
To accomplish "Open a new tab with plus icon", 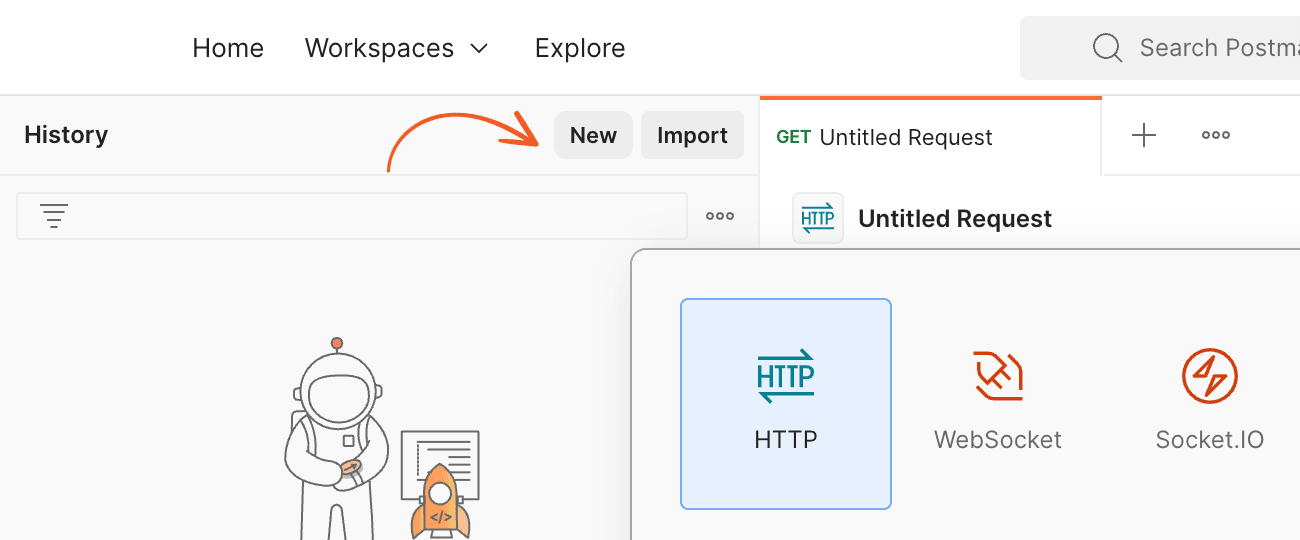I will 1143,135.
